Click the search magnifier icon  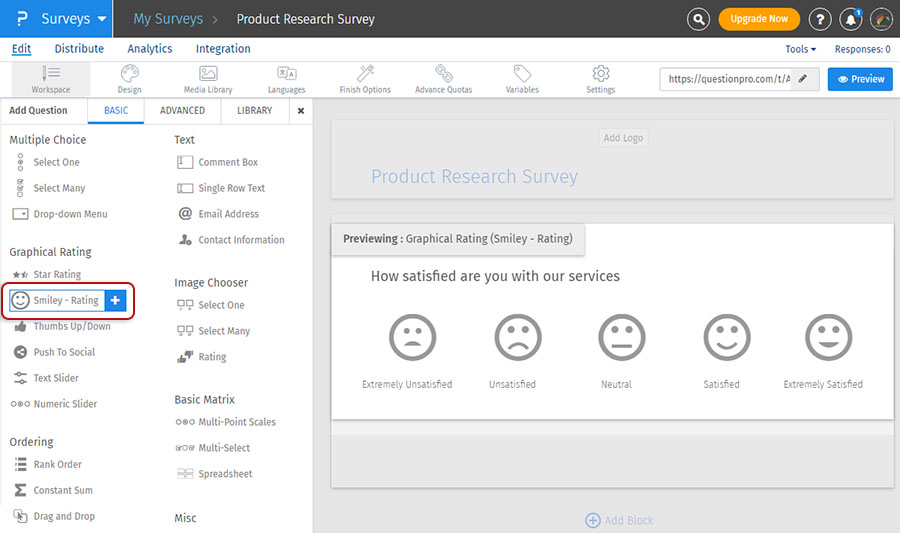point(699,19)
